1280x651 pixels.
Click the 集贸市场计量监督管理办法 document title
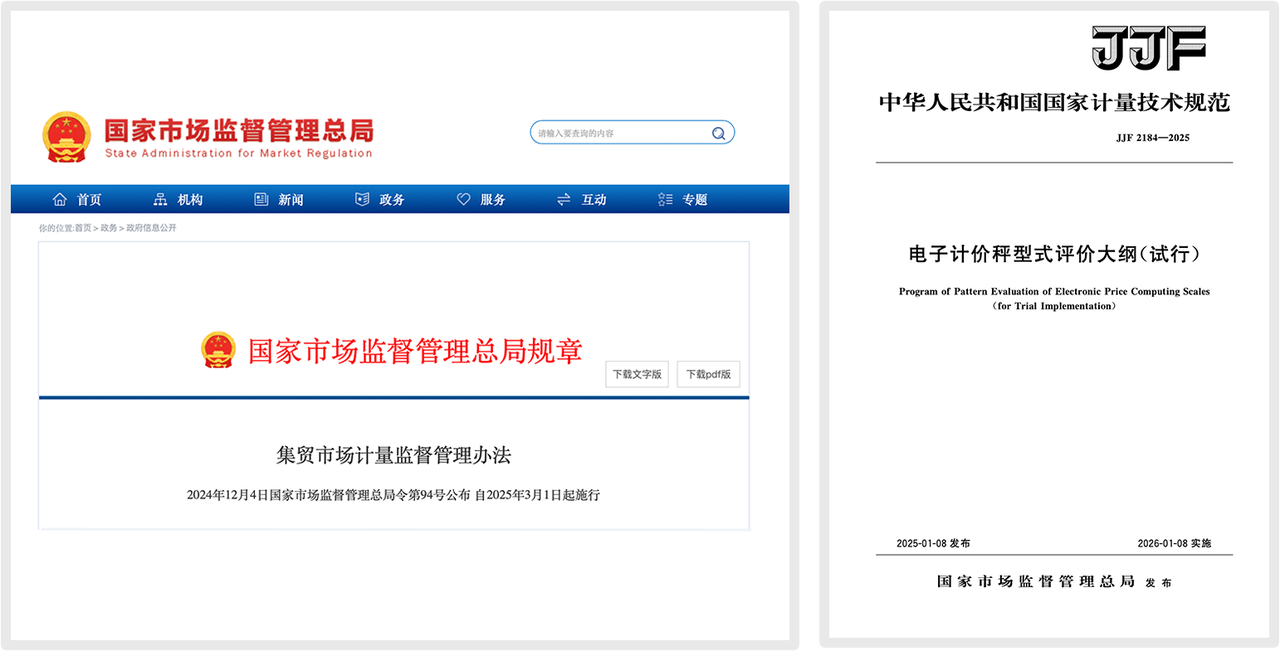(x=393, y=455)
